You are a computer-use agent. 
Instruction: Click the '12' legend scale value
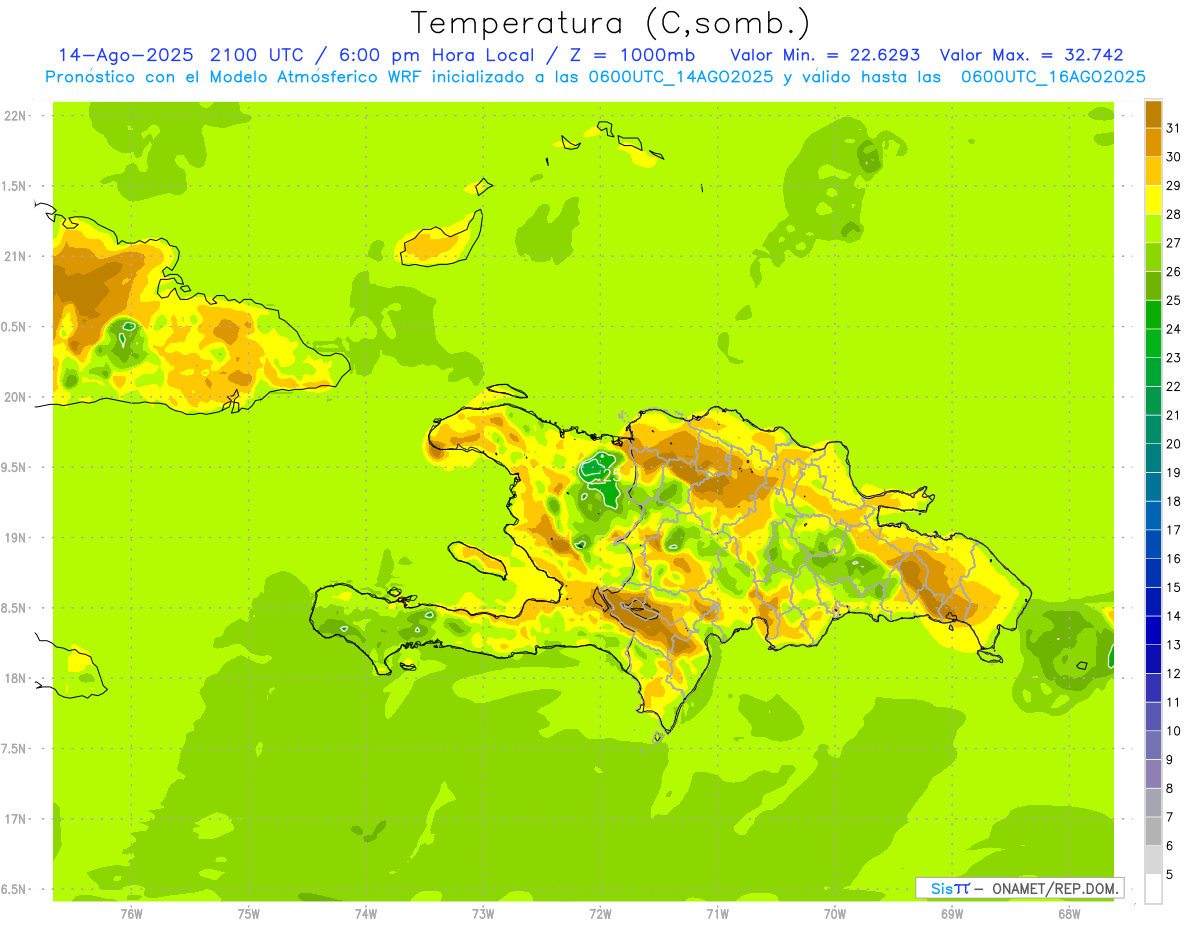1174,674
